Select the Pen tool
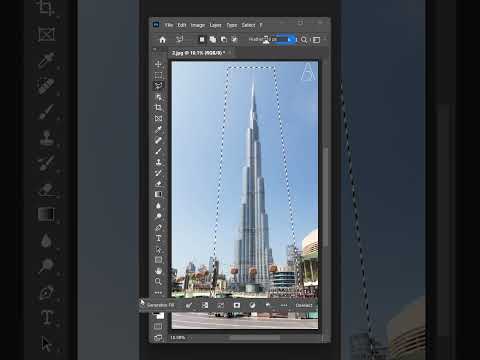The height and width of the screenshot is (360, 480). pos(158,227)
